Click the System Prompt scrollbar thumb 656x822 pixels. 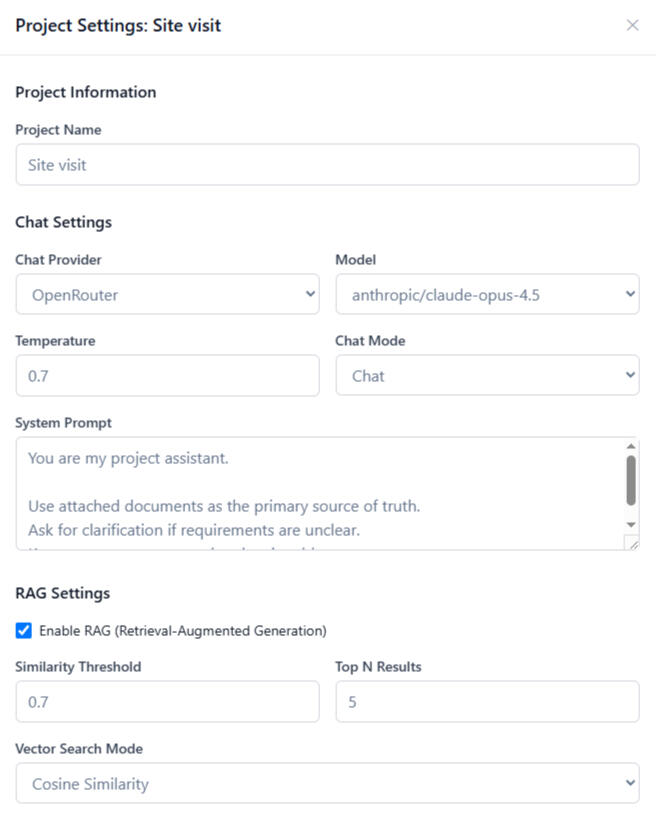(631, 480)
